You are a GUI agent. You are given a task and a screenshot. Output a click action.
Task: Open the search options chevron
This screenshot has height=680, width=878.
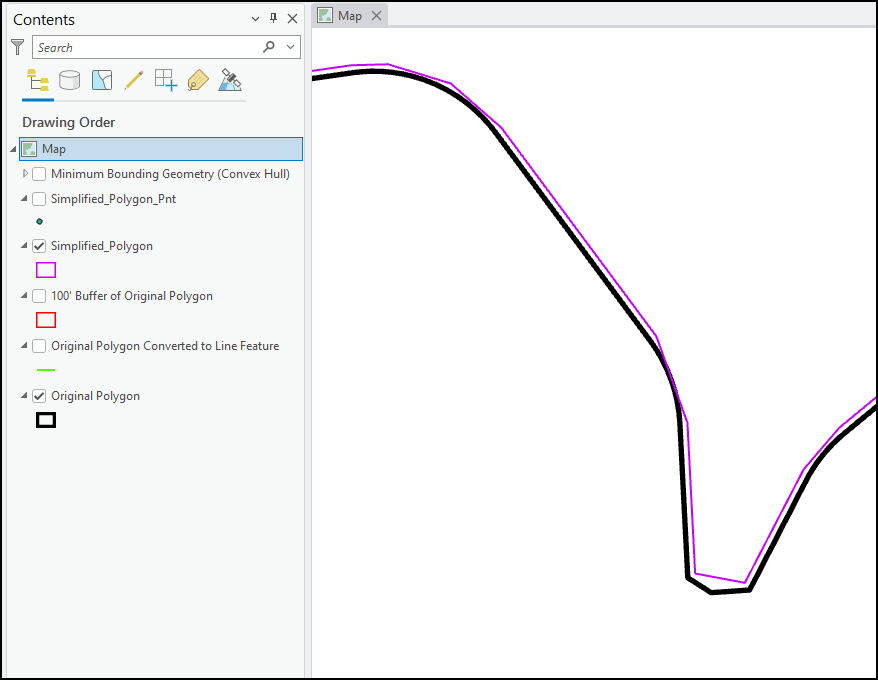[289, 46]
